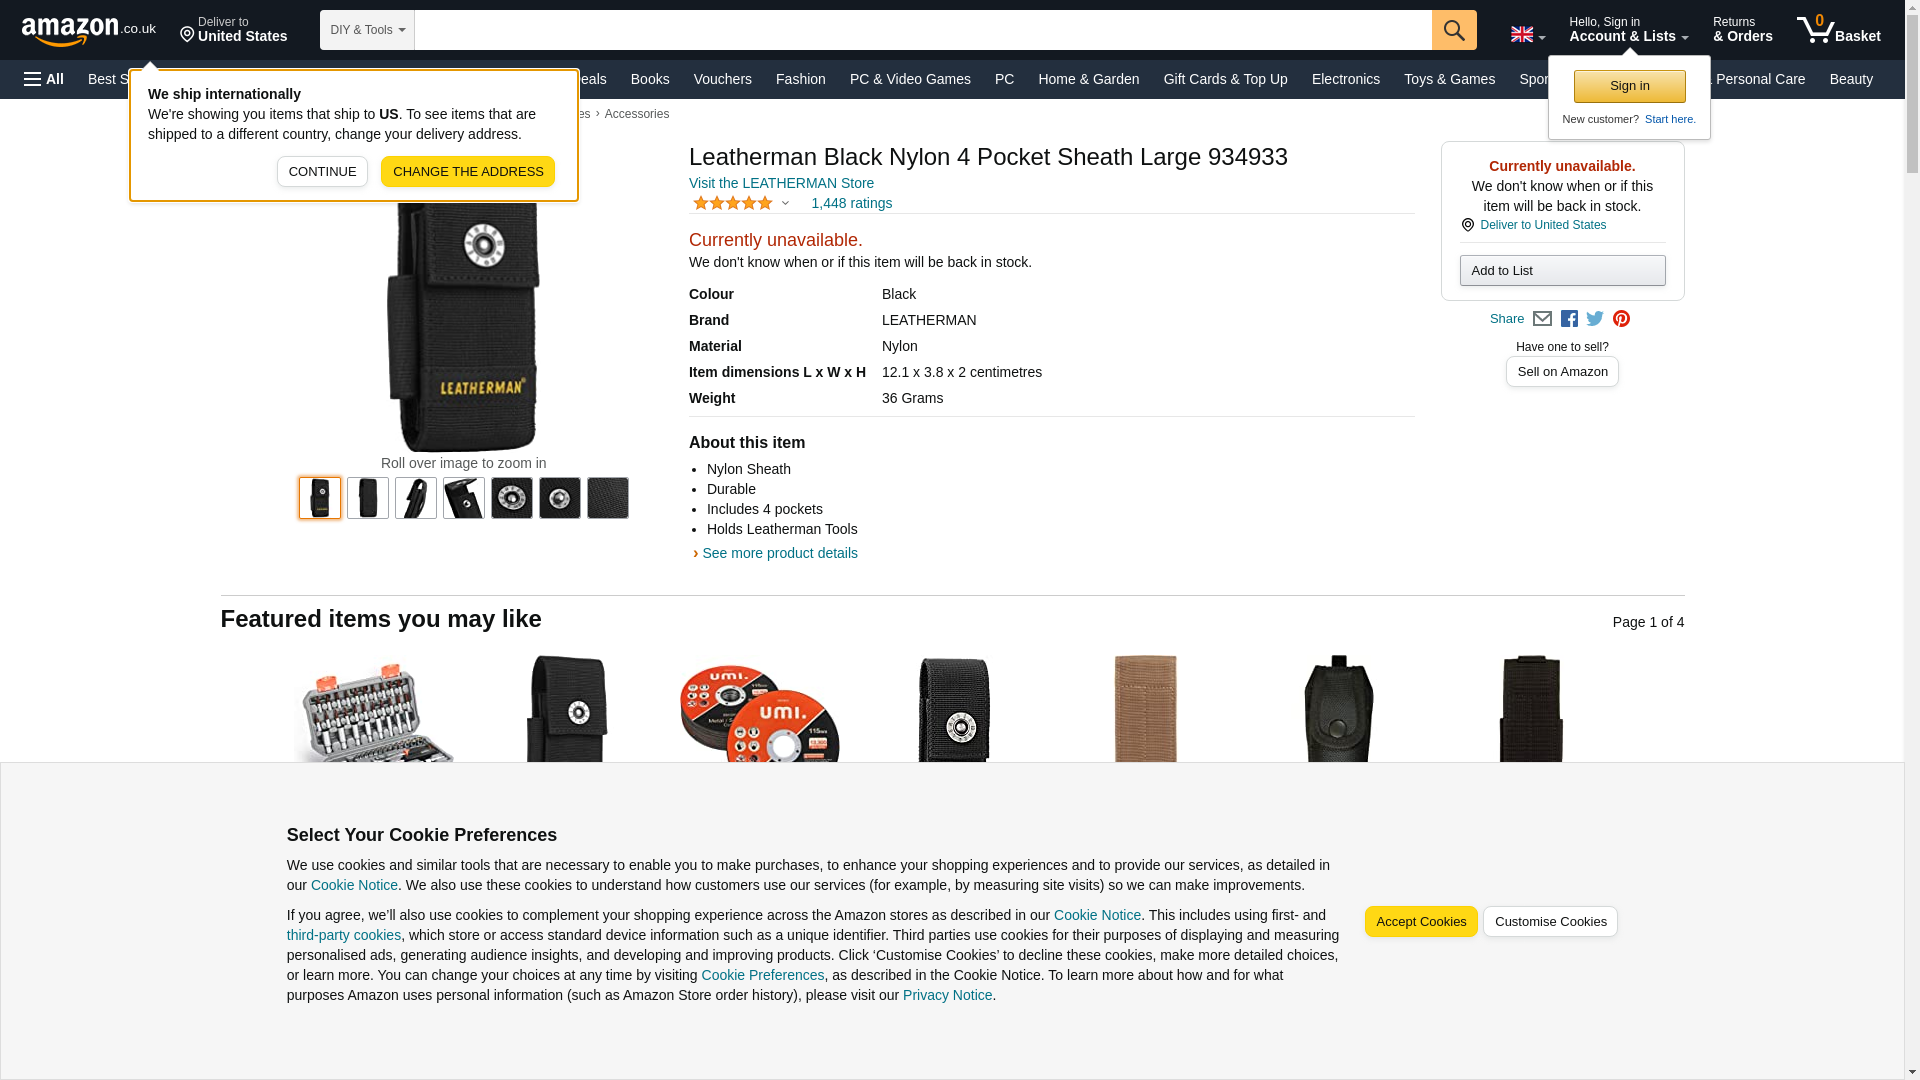
Task: Share the product on Pinterest
Action: point(1621,319)
